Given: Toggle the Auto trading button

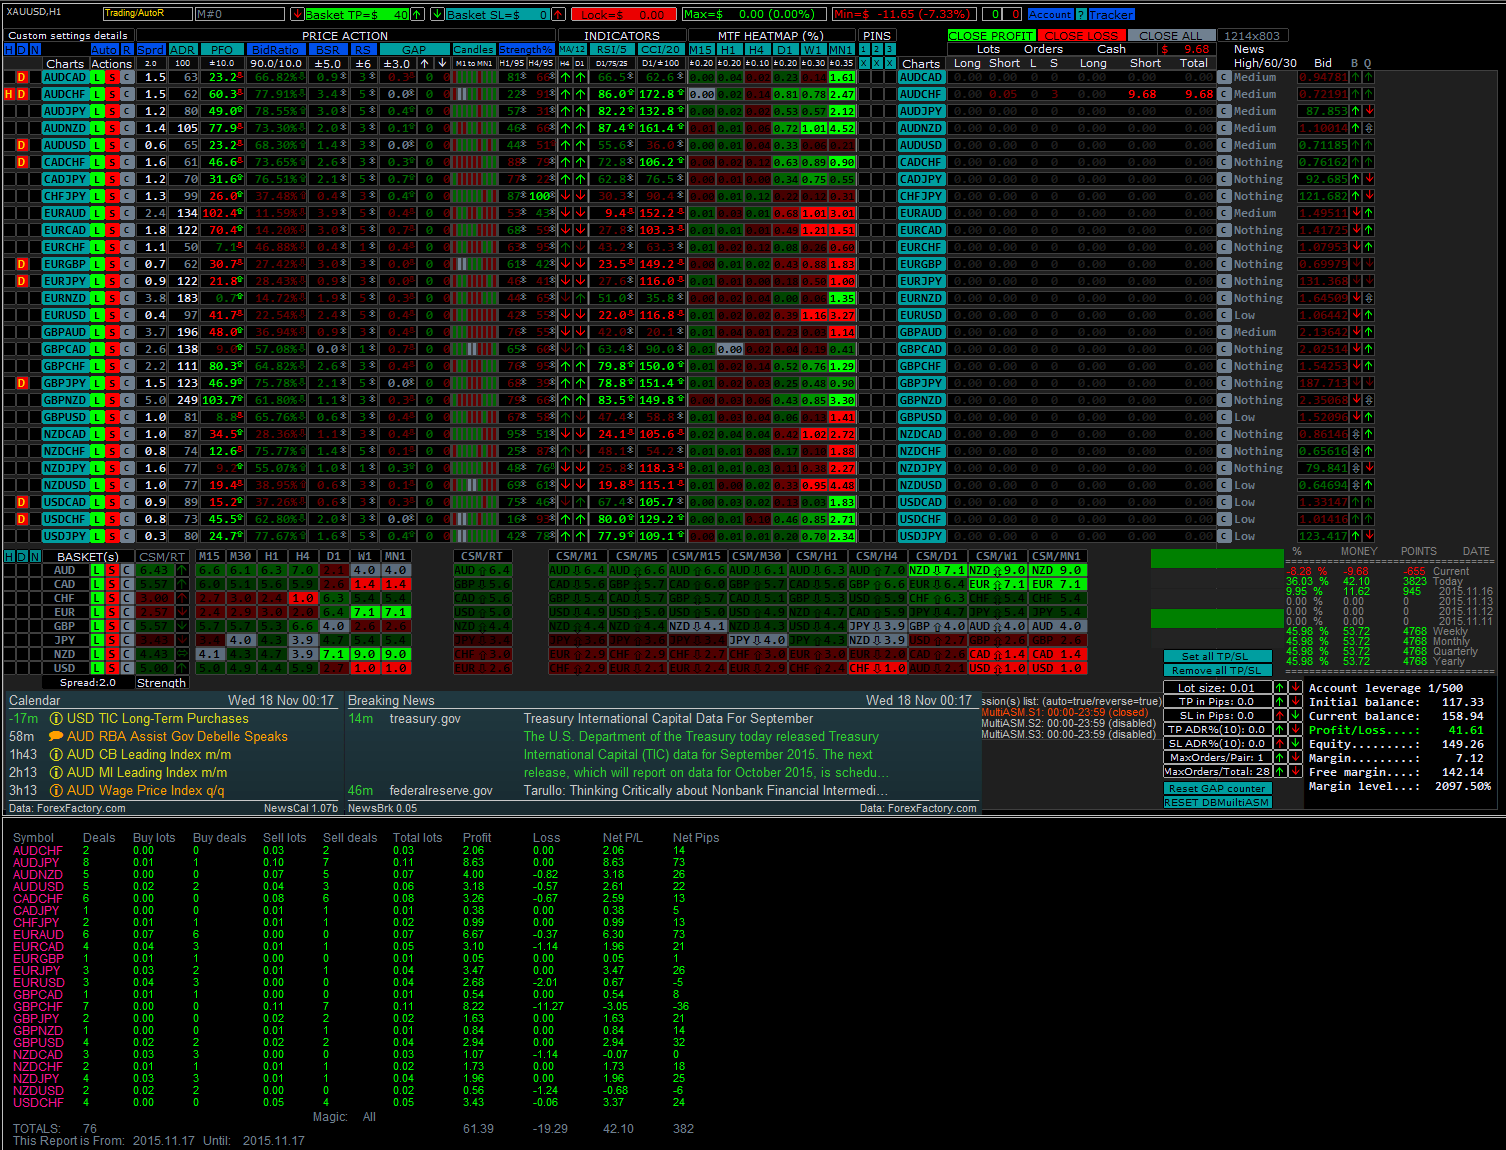Looking at the screenshot, I should tap(104, 49).
